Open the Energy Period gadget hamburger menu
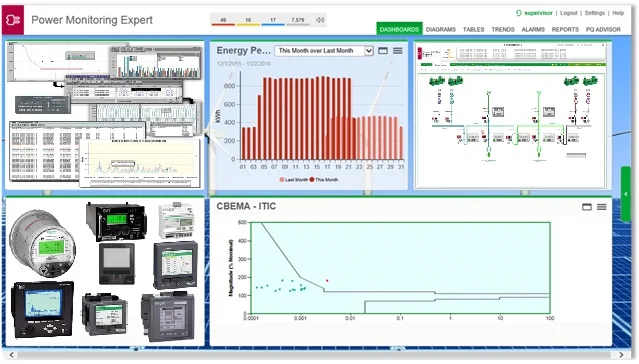The image size is (639, 364). (398, 51)
